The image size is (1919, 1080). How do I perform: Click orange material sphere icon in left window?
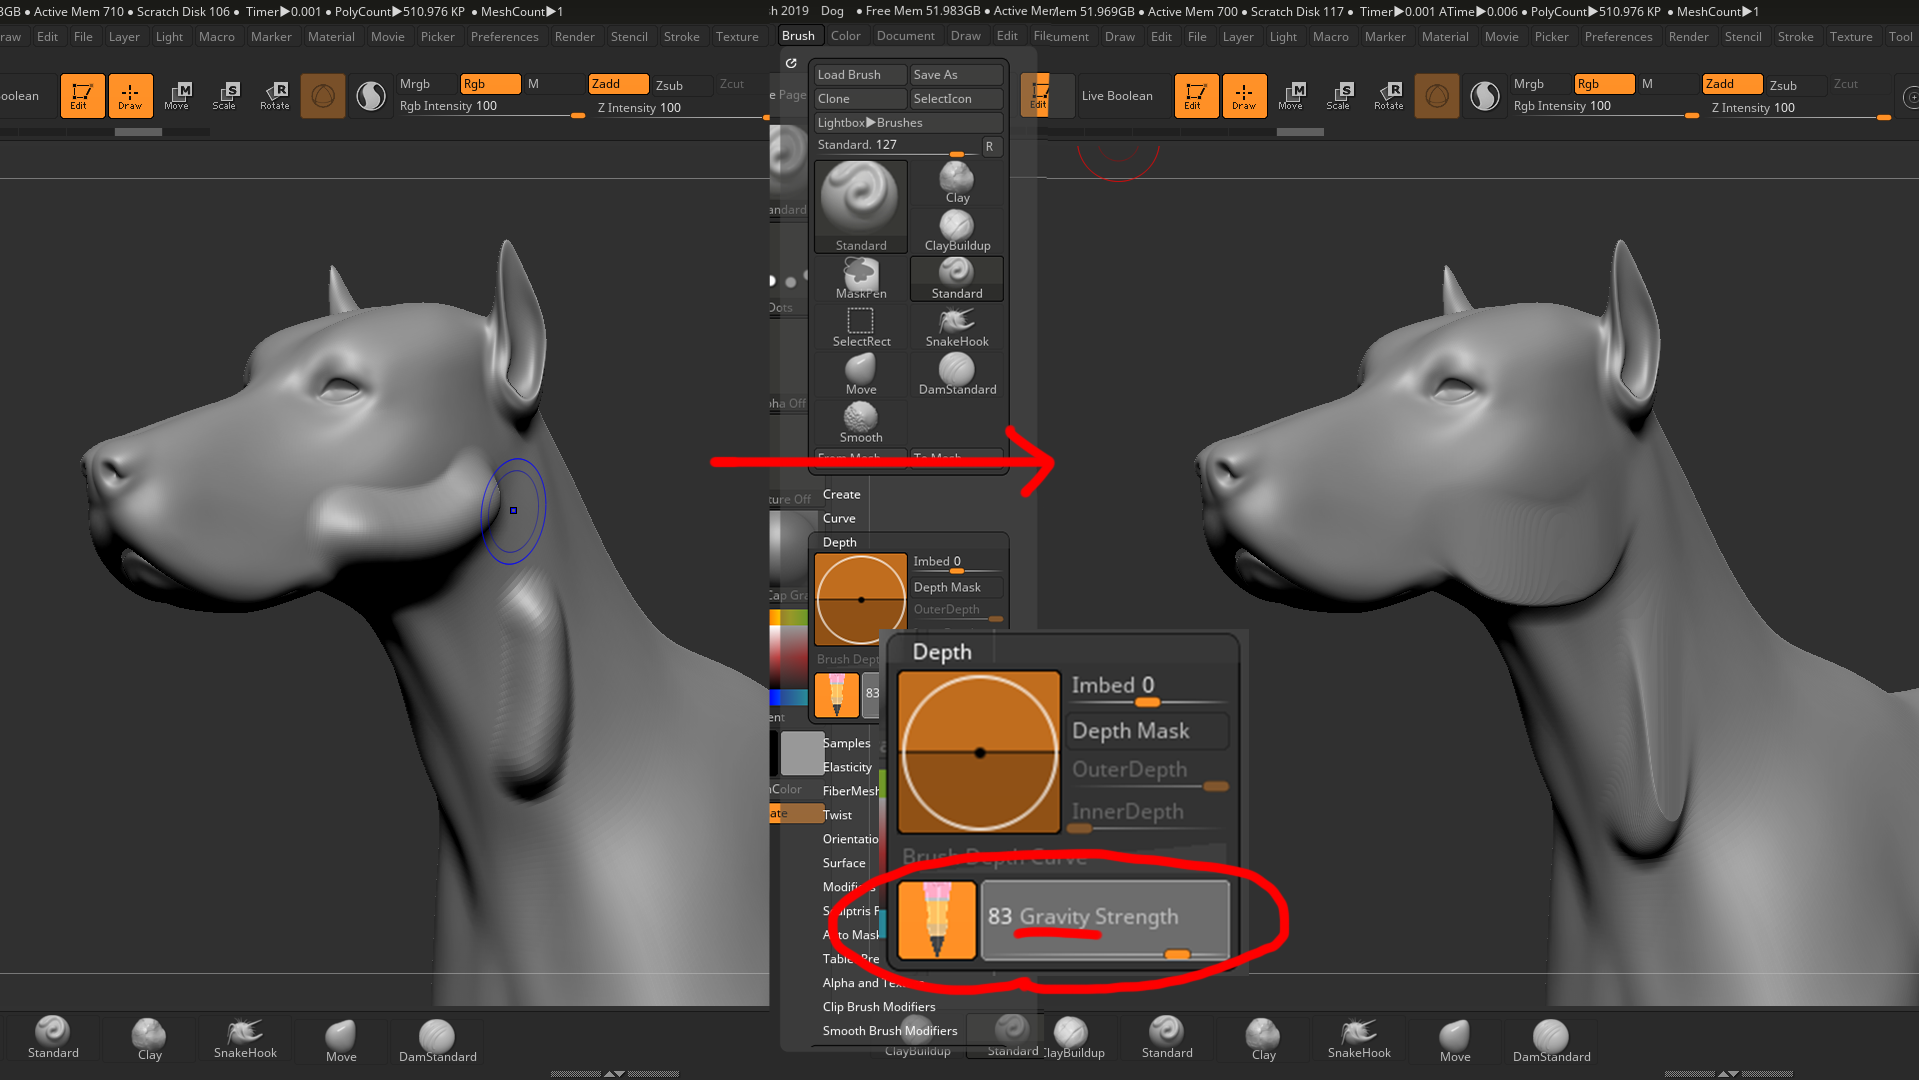click(x=322, y=96)
